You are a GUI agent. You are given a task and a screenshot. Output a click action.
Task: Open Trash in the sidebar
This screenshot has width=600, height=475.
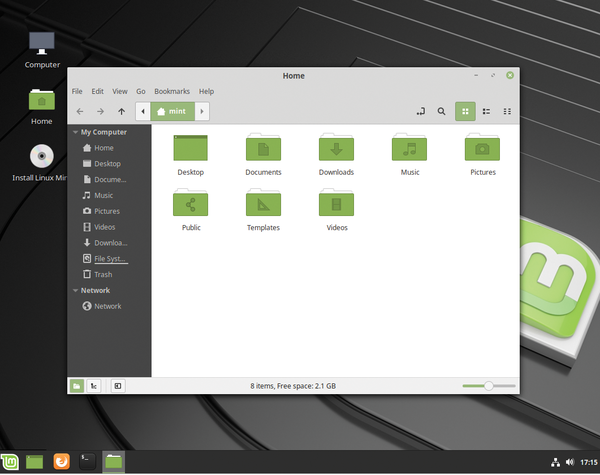pyautogui.click(x=103, y=274)
